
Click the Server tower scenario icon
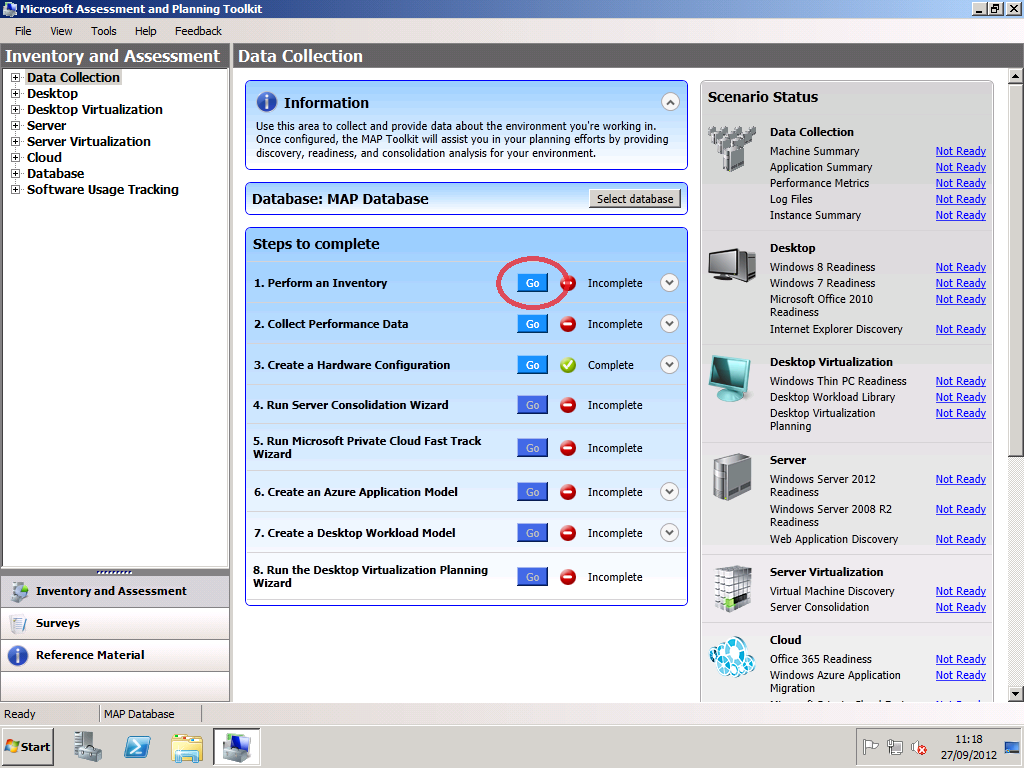tap(731, 477)
